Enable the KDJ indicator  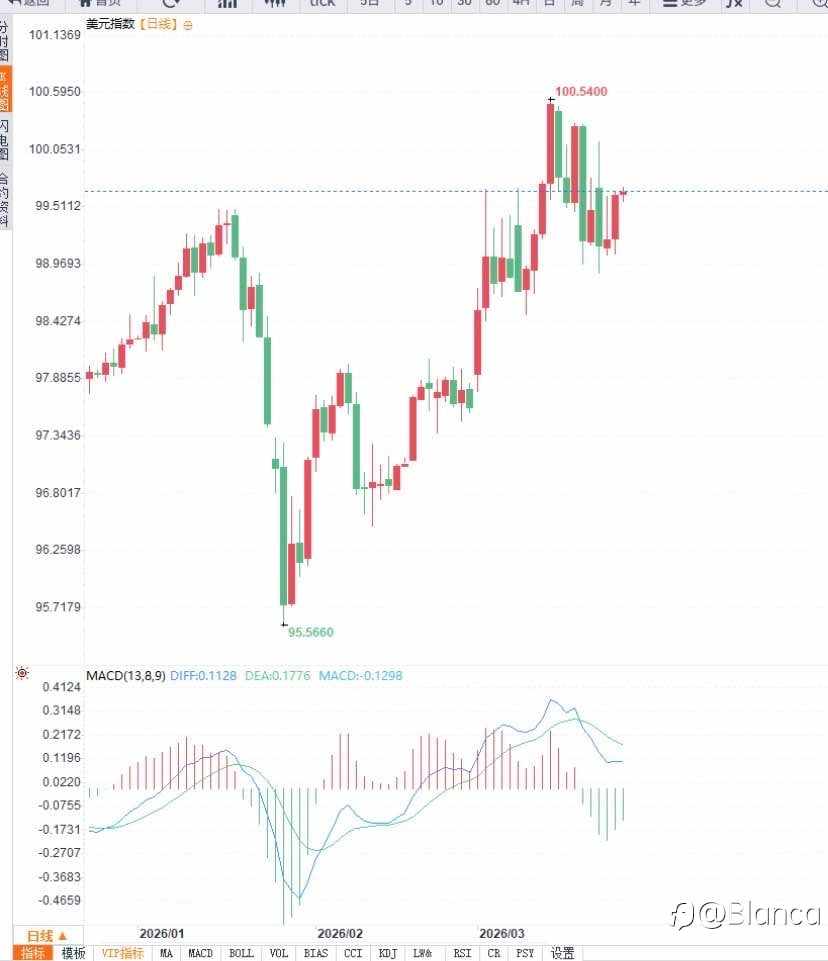point(387,953)
